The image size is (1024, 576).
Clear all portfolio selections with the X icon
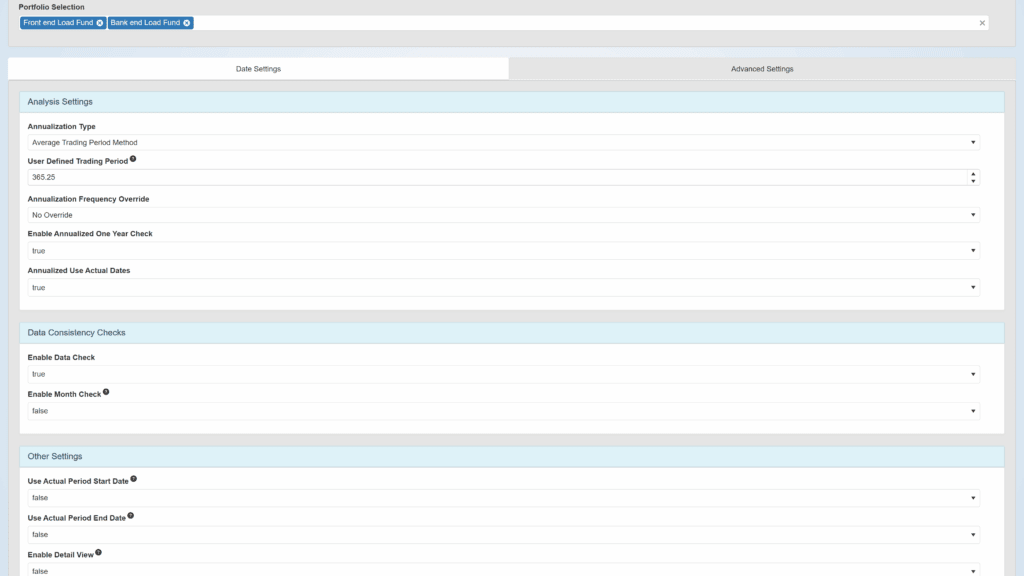[981, 23]
